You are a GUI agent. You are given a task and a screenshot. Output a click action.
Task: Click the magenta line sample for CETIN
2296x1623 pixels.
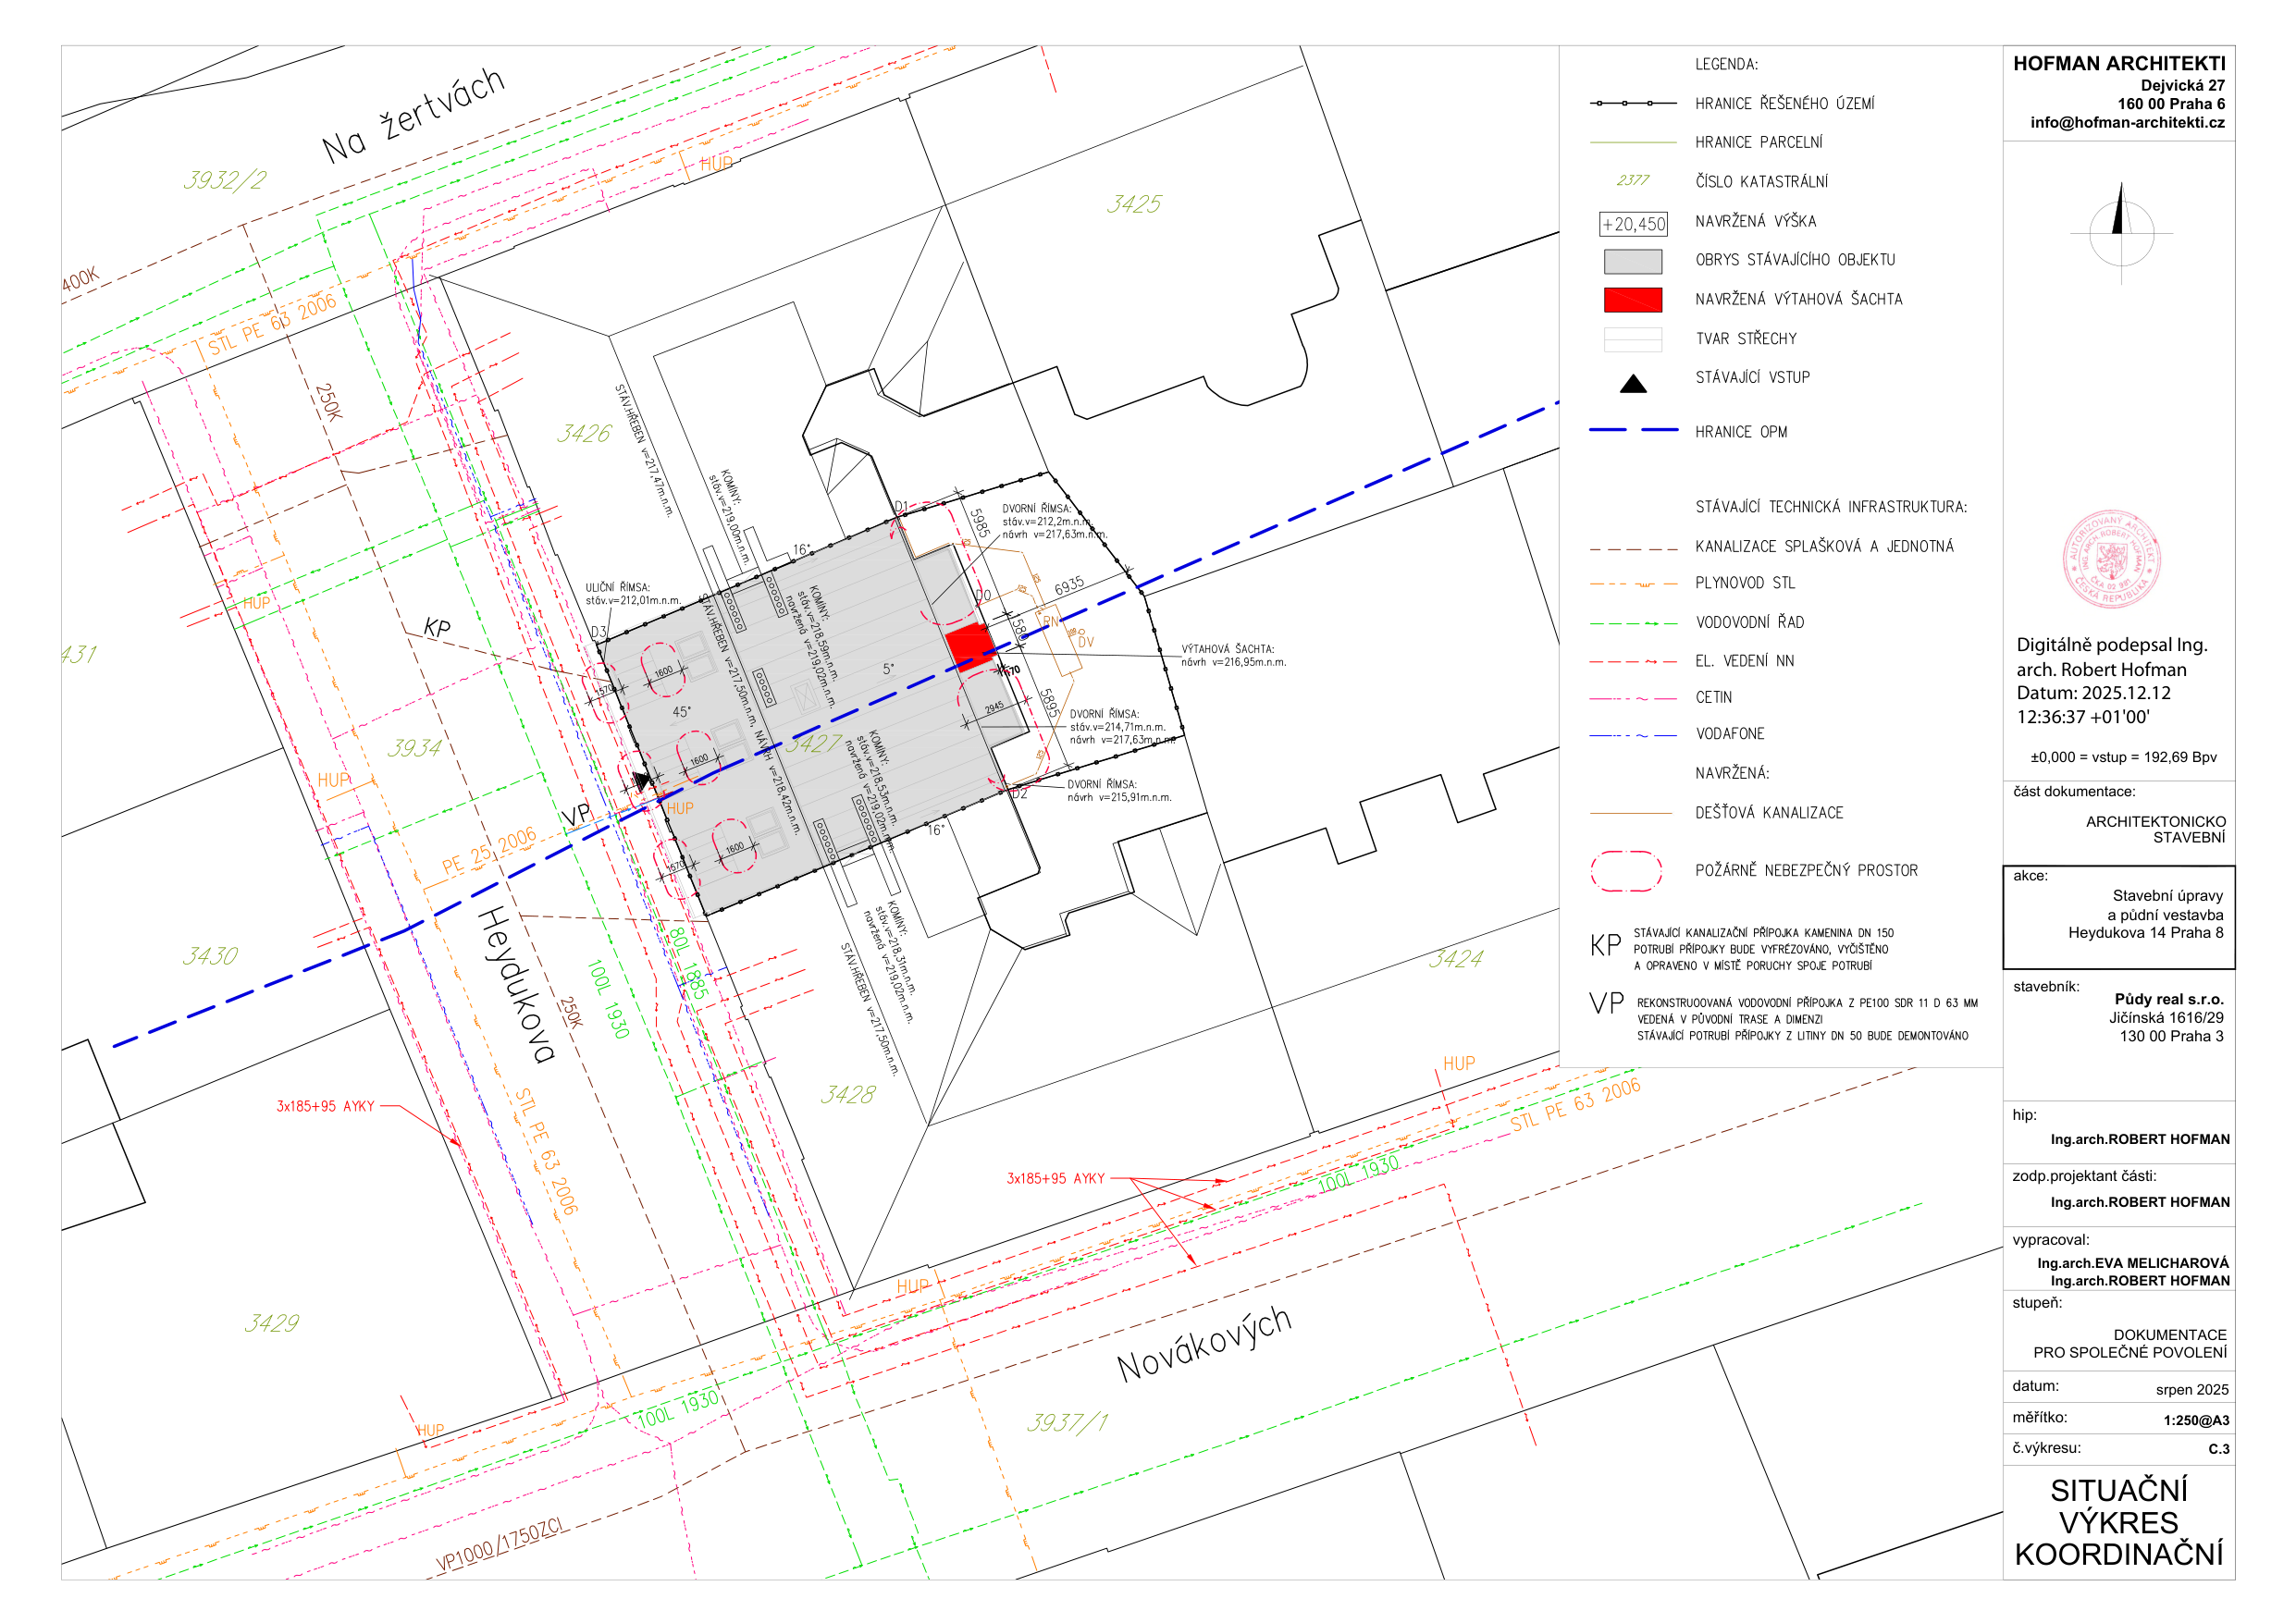[1633, 698]
